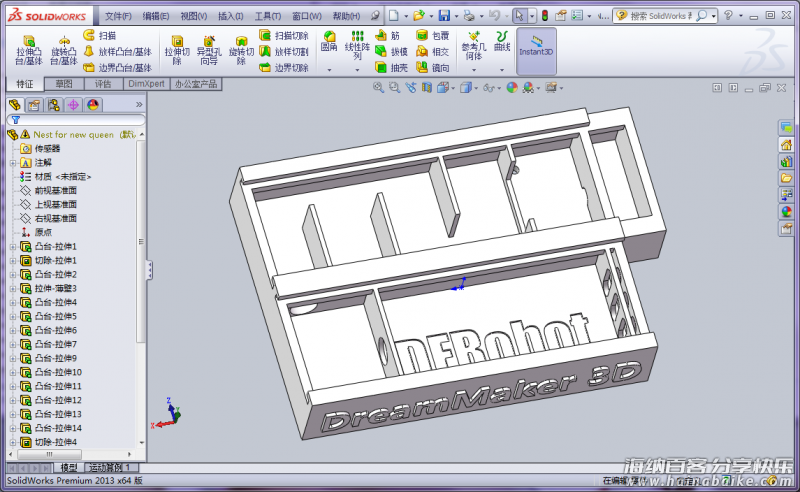Select the Extruded Boss/Base (拉伸凸台/基体) tool

point(29,50)
